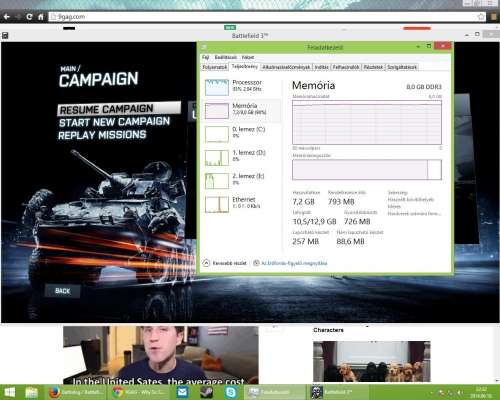
Task: Switch to the Folyamatok tab
Action: click(x=215, y=67)
